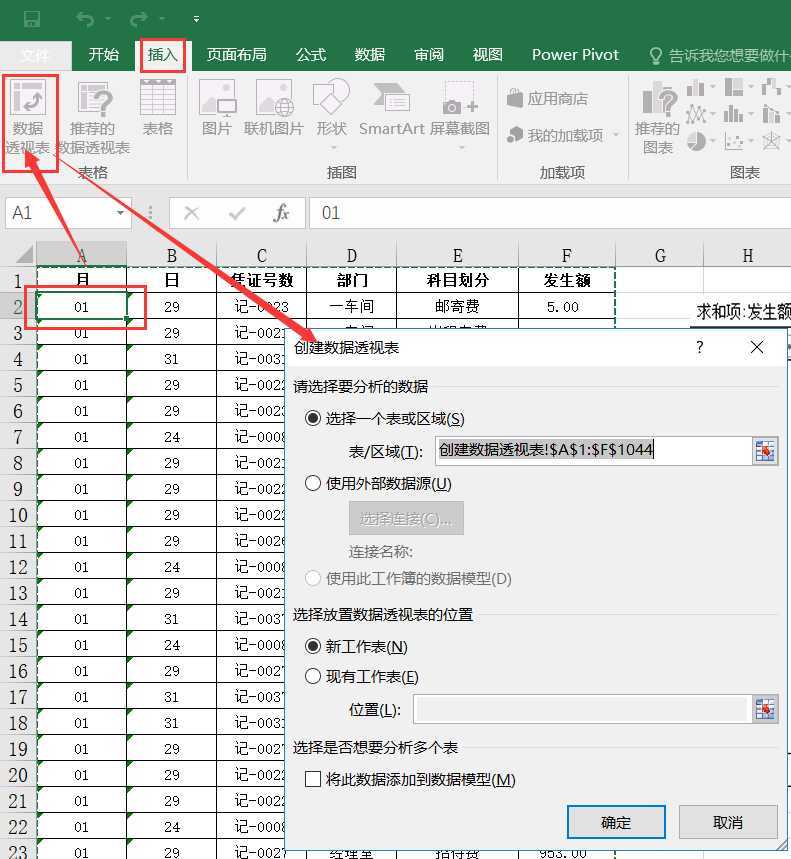This screenshot has height=859, width=791.
Task: Click the Screenshot (屏幕截图) icon
Action: (460, 114)
